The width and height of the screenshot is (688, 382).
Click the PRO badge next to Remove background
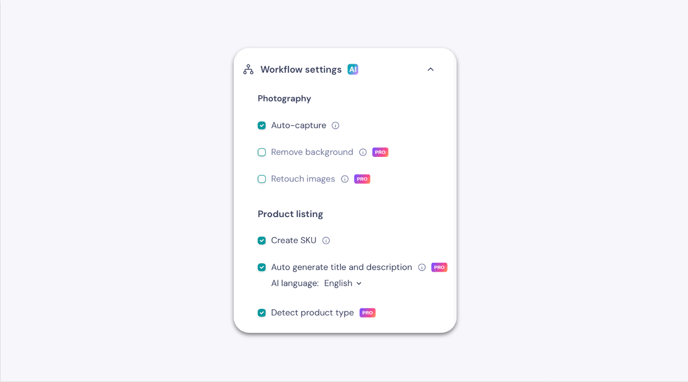pyautogui.click(x=380, y=152)
